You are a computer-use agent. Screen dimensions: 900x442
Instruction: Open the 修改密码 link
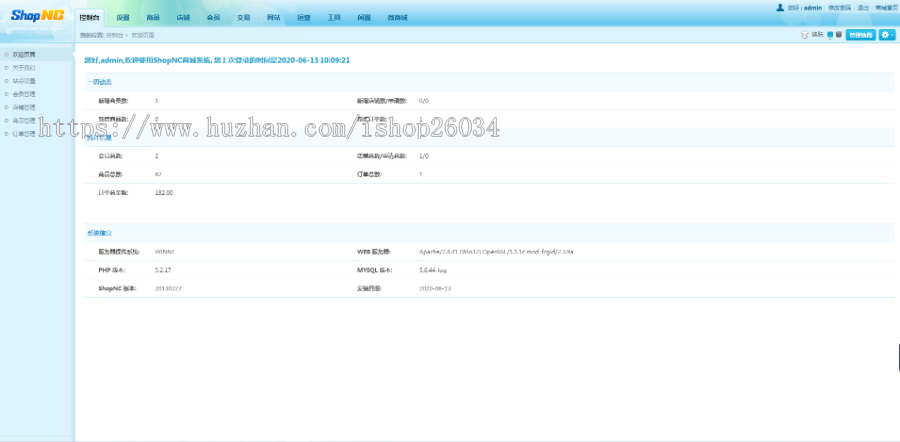pos(838,8)
